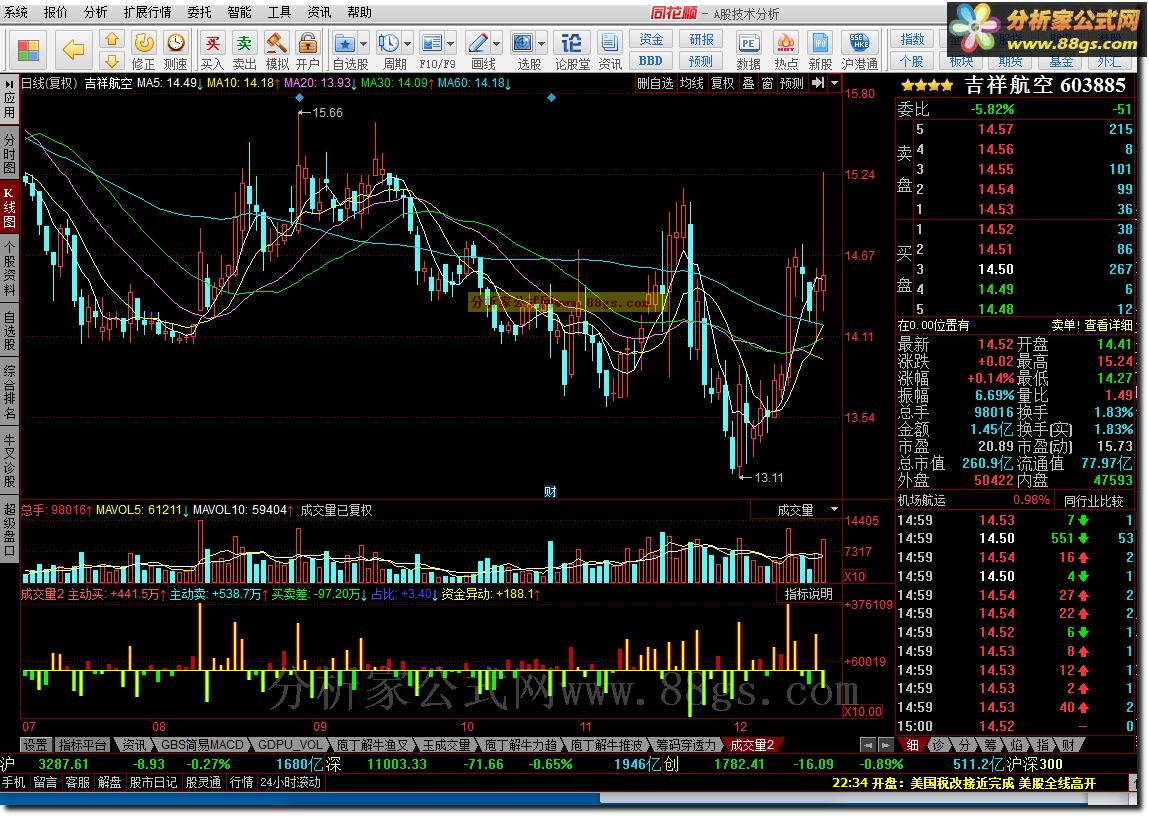Viewport: 1149px width, 816px height.
Task: Open the 报价 menu
Action: coord(56,12)
